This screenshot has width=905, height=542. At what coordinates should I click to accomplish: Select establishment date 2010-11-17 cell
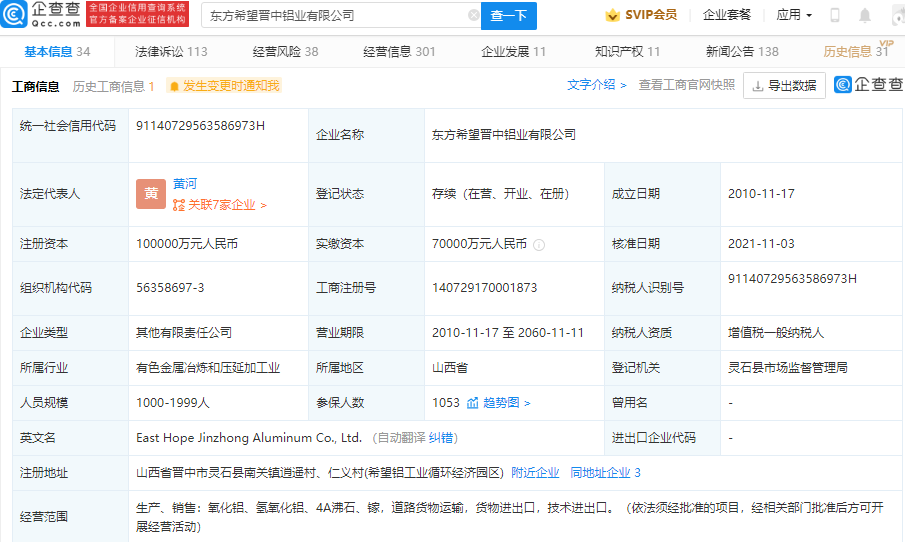pos(761,194)
